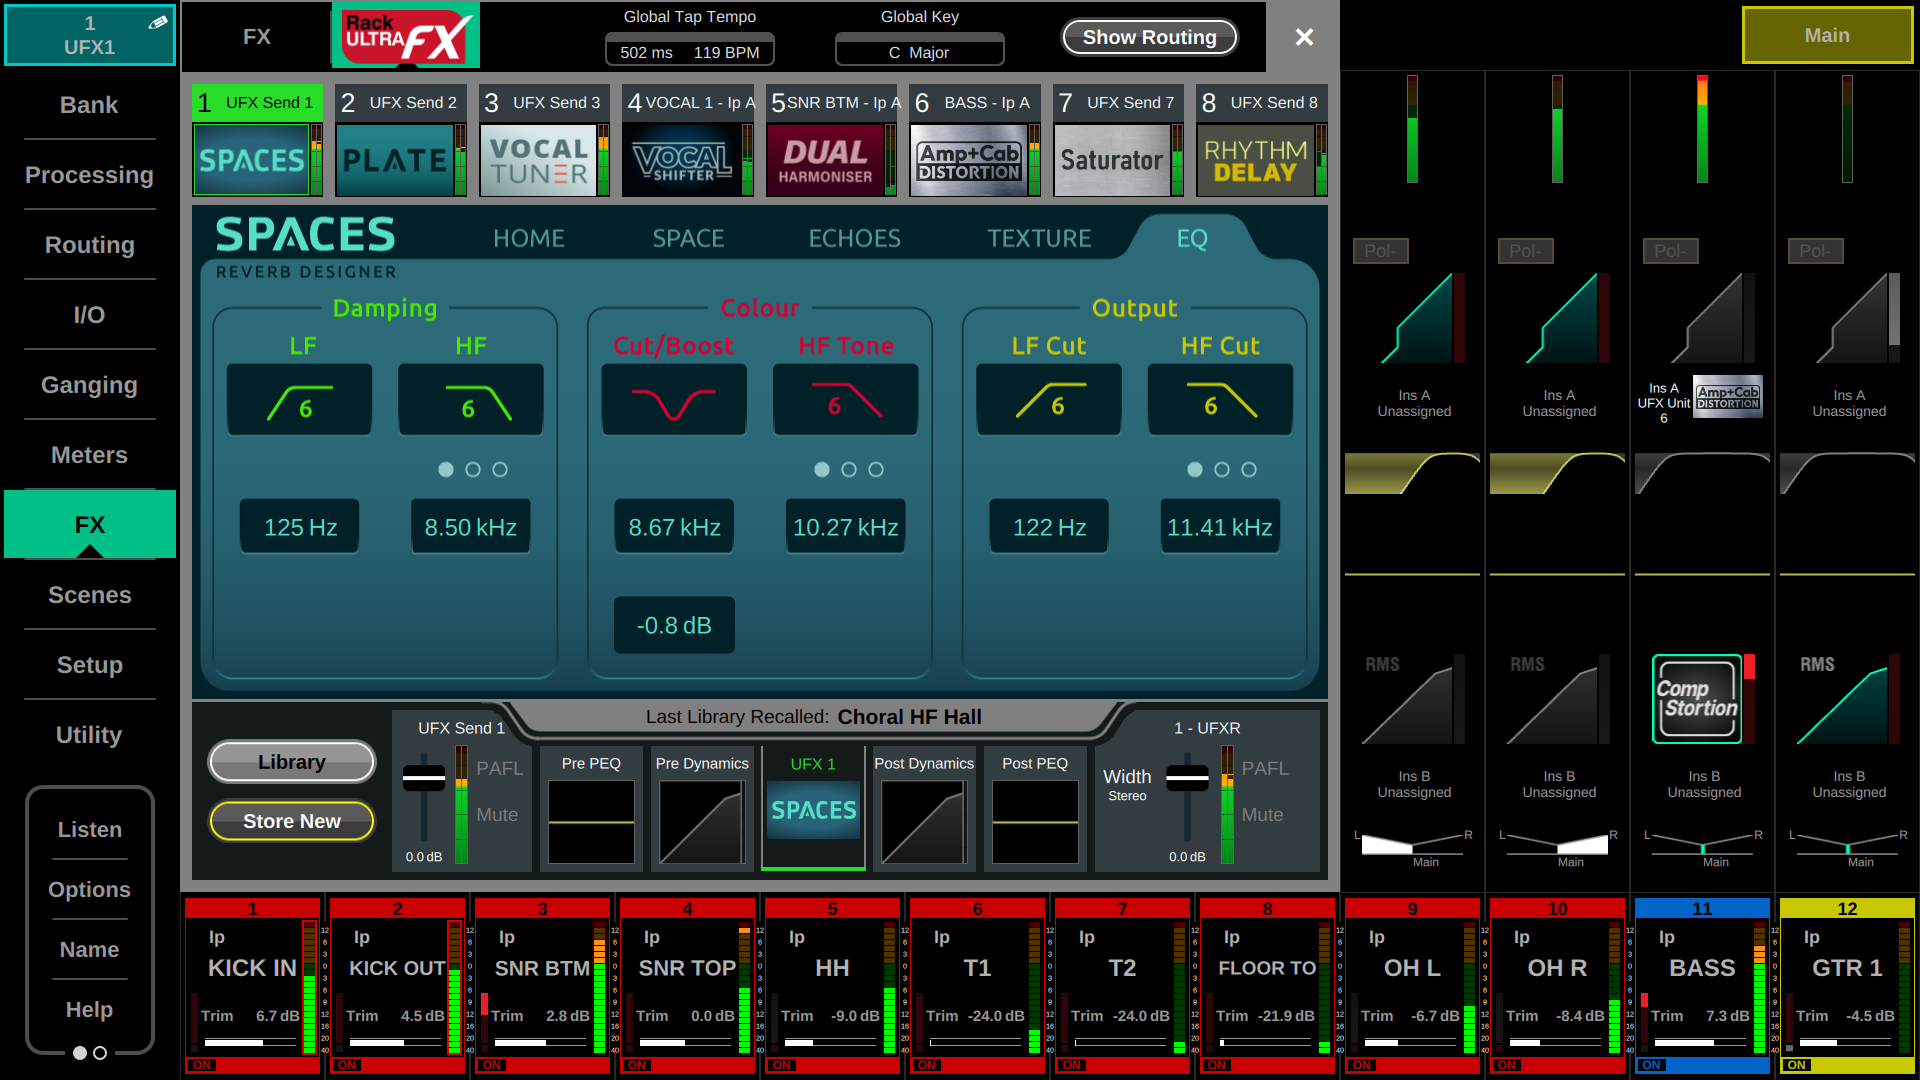Click the UFX Send 1 level fader
Image resolution: width=1920 pixels, height=1080 pixels.
coord(424,779)
